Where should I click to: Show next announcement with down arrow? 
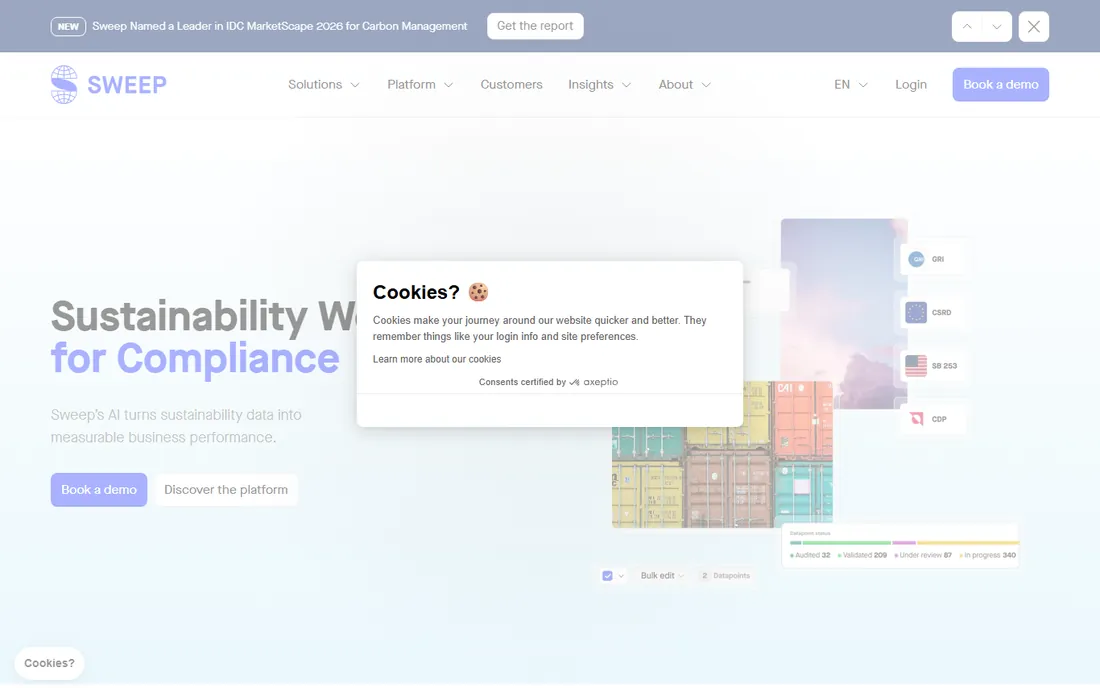pyautogui.click(x=996, y=27)
